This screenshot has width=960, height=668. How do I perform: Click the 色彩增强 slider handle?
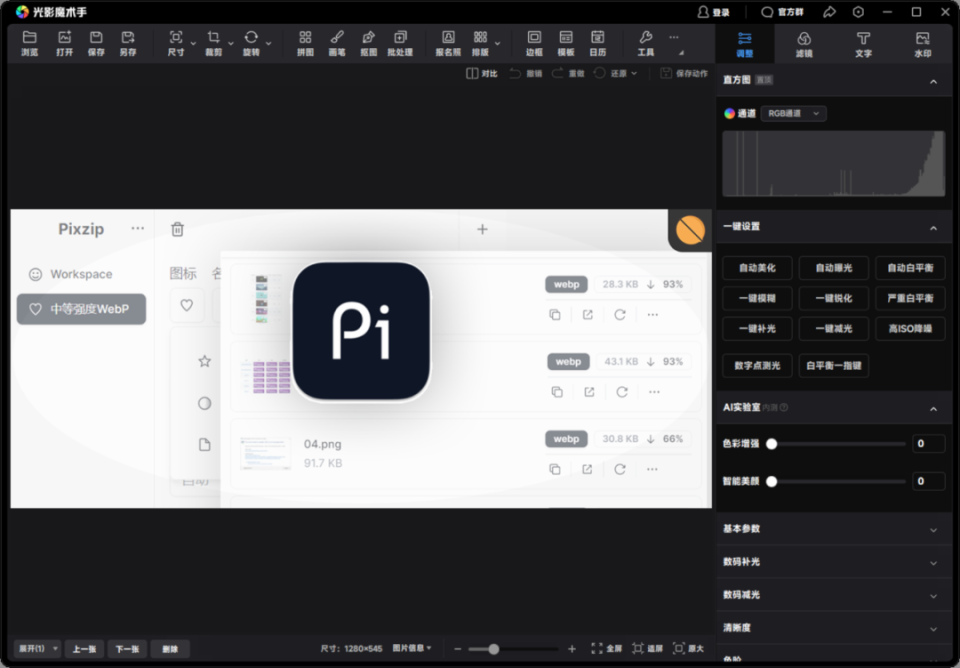tap(771, 444)
